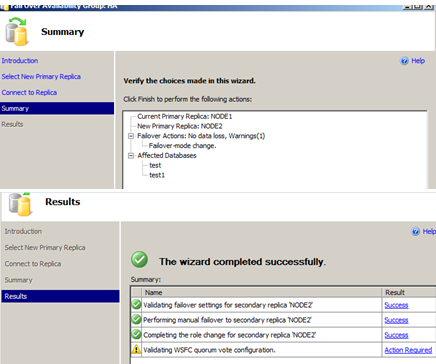
Task: Open Connect to Replica step in Summary sidebar
Action: click(x=29, y=93)
